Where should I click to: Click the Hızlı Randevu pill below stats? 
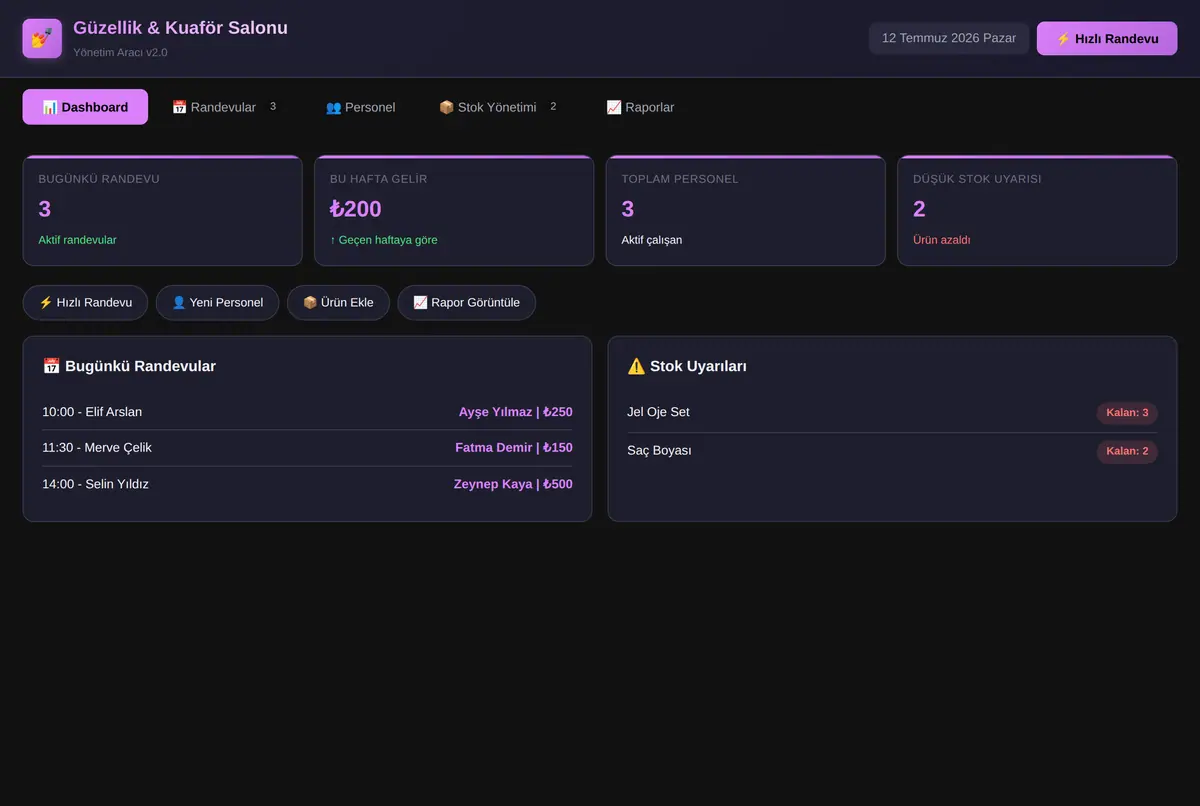85,302
